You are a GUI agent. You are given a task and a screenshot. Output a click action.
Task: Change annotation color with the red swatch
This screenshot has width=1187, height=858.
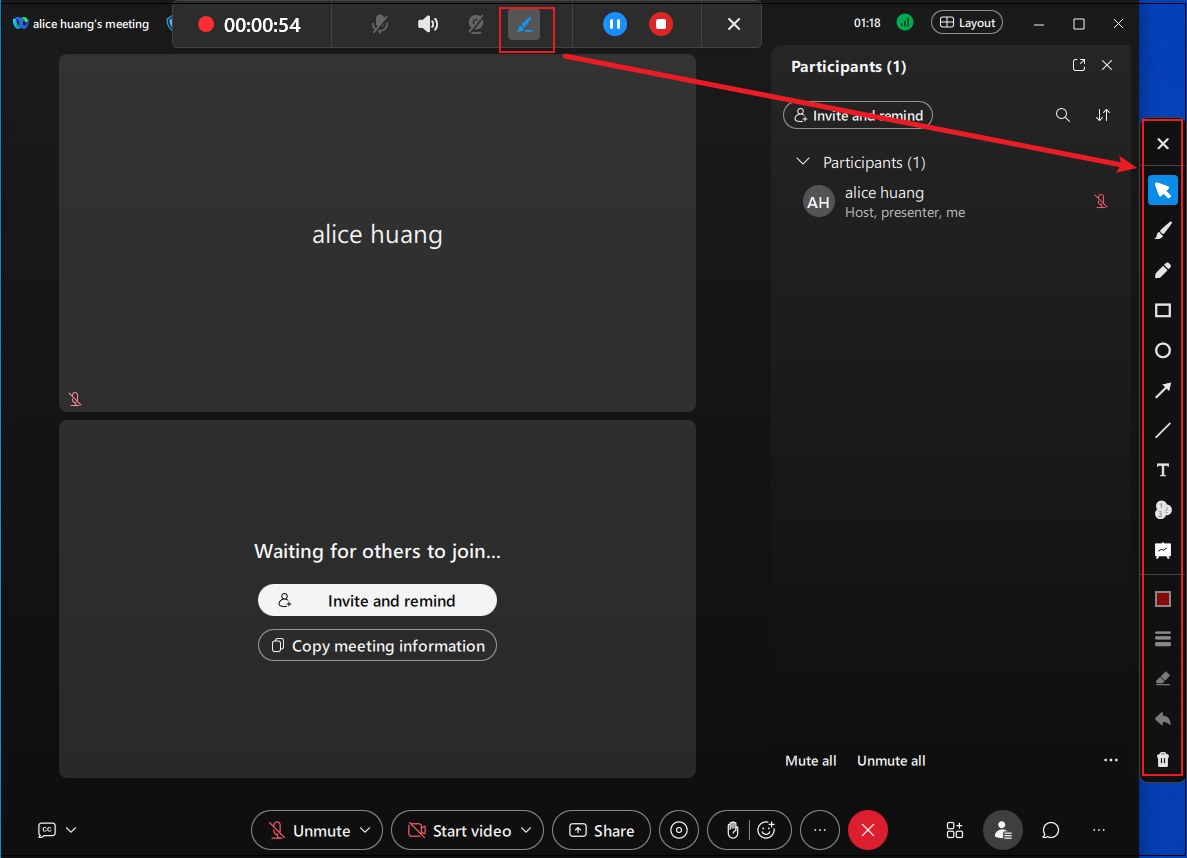click(1162, 598)
